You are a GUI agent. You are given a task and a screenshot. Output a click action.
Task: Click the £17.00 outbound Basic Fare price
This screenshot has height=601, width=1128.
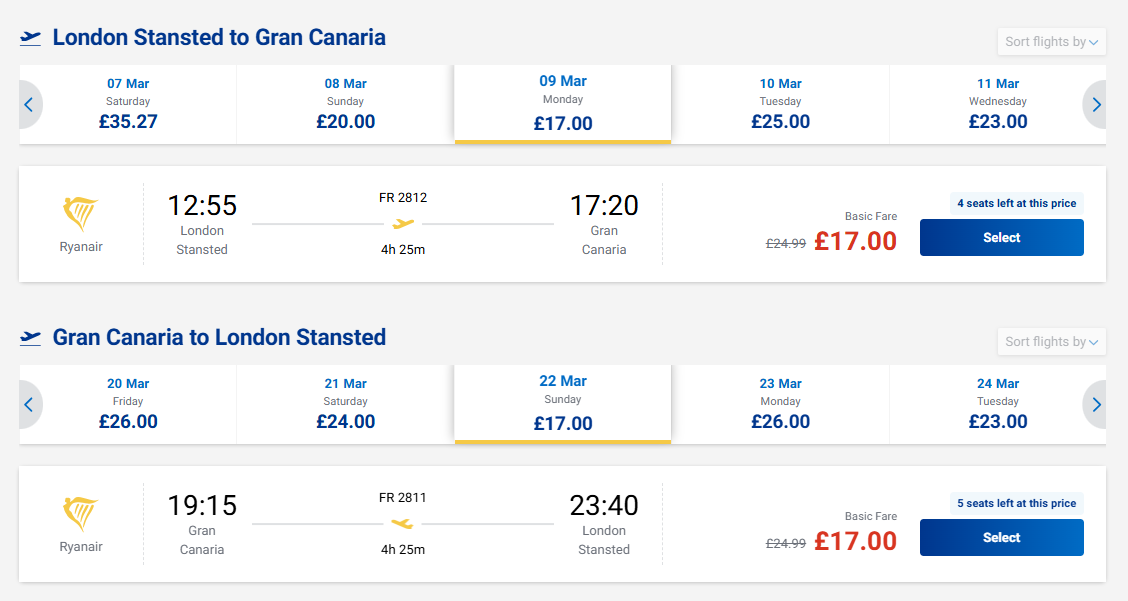pyautogui.click(x=855, y=241)
